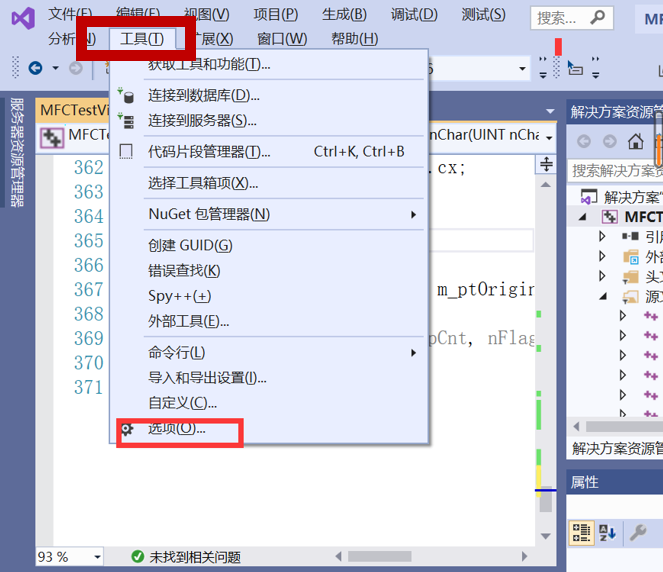This screenshot has width=663, height=572.
Task: Click the solution icon in Solution Explorer
Action: click(x=589, y=197)
